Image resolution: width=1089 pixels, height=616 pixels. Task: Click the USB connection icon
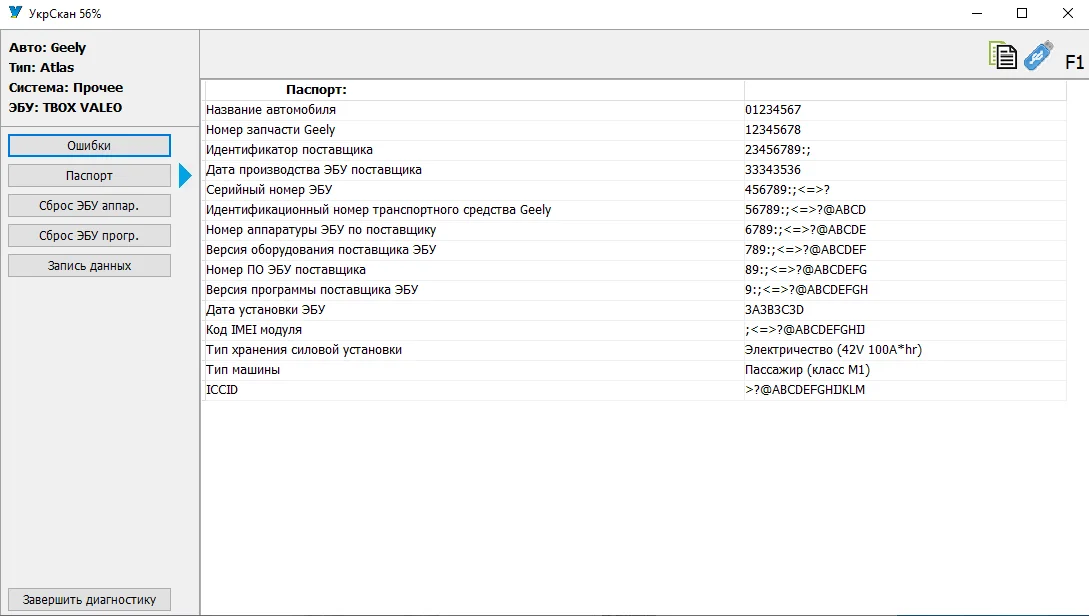click(x=1038, y=56)
